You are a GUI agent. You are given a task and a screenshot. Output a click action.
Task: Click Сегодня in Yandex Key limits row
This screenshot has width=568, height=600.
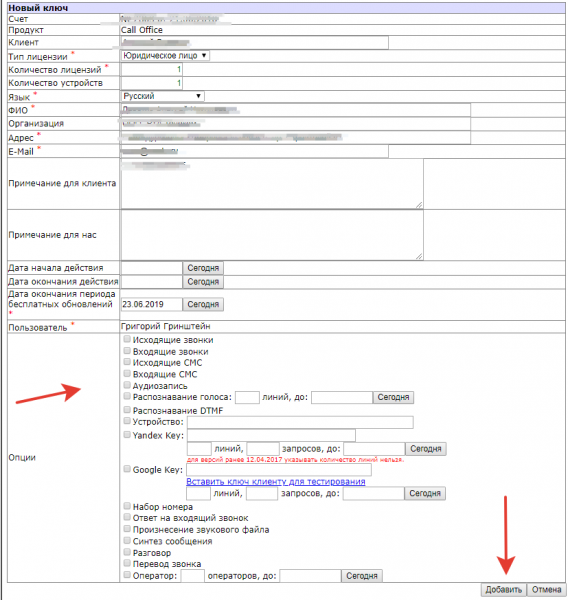[x=426, y=448]
